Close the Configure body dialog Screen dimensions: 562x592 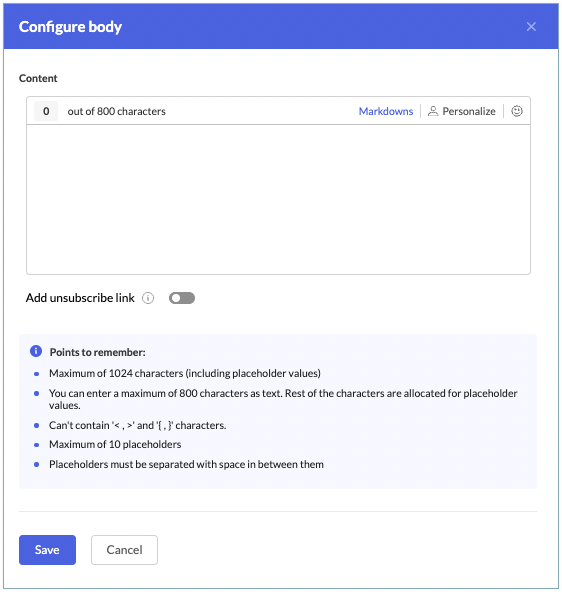click(531, 26)
